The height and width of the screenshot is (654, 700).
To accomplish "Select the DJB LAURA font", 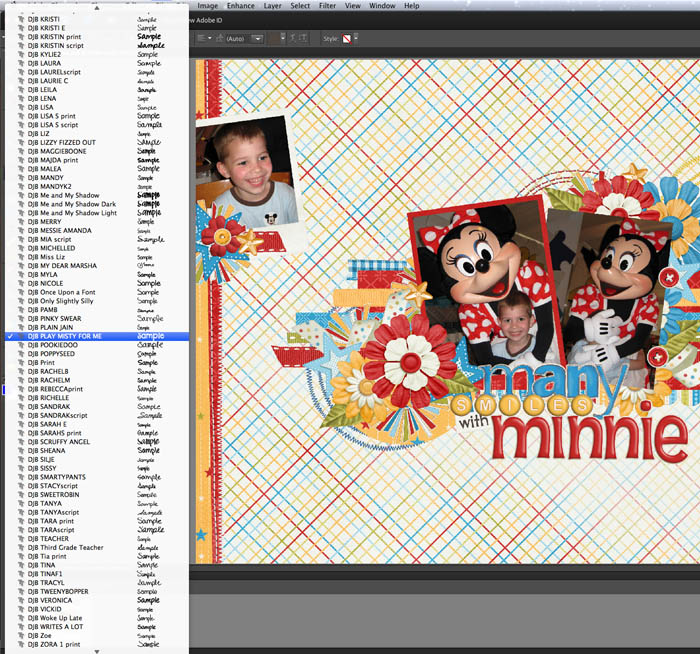I will click(x=97, y=63).
